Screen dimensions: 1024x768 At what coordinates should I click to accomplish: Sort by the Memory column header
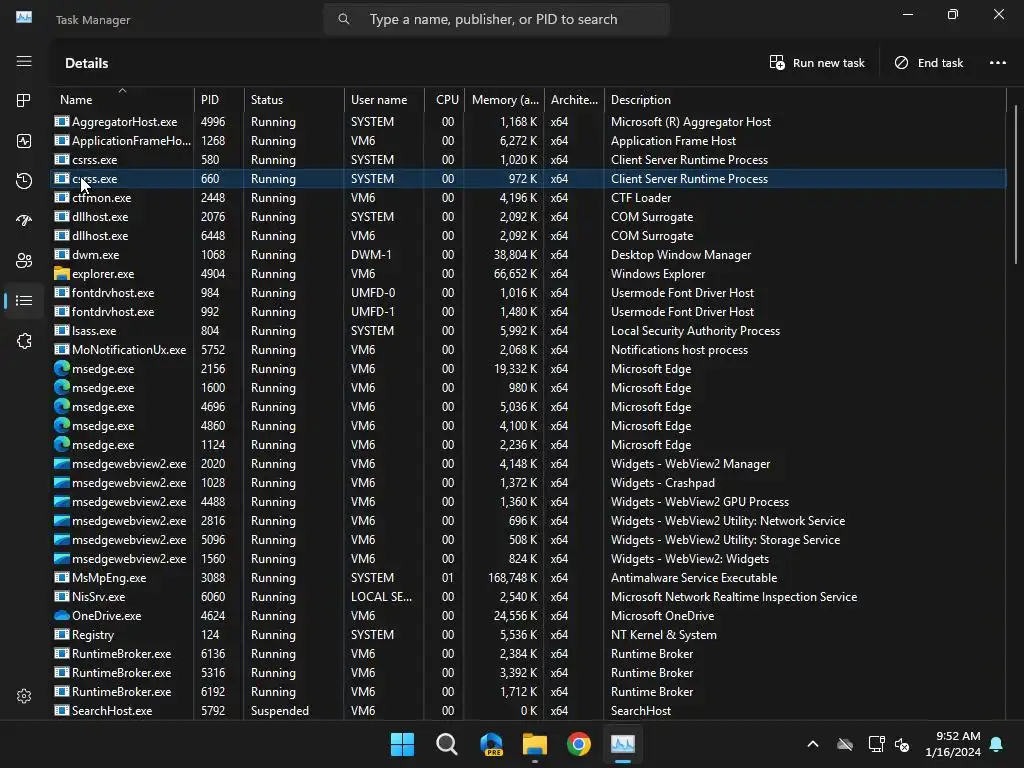504,99
